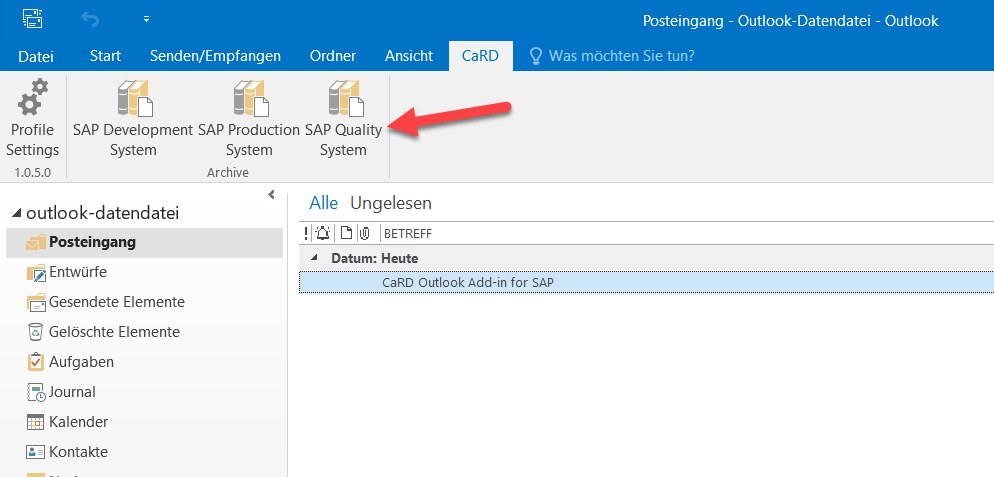Open the Datei tab
This screenshot has height=477, width=994.
36,56
